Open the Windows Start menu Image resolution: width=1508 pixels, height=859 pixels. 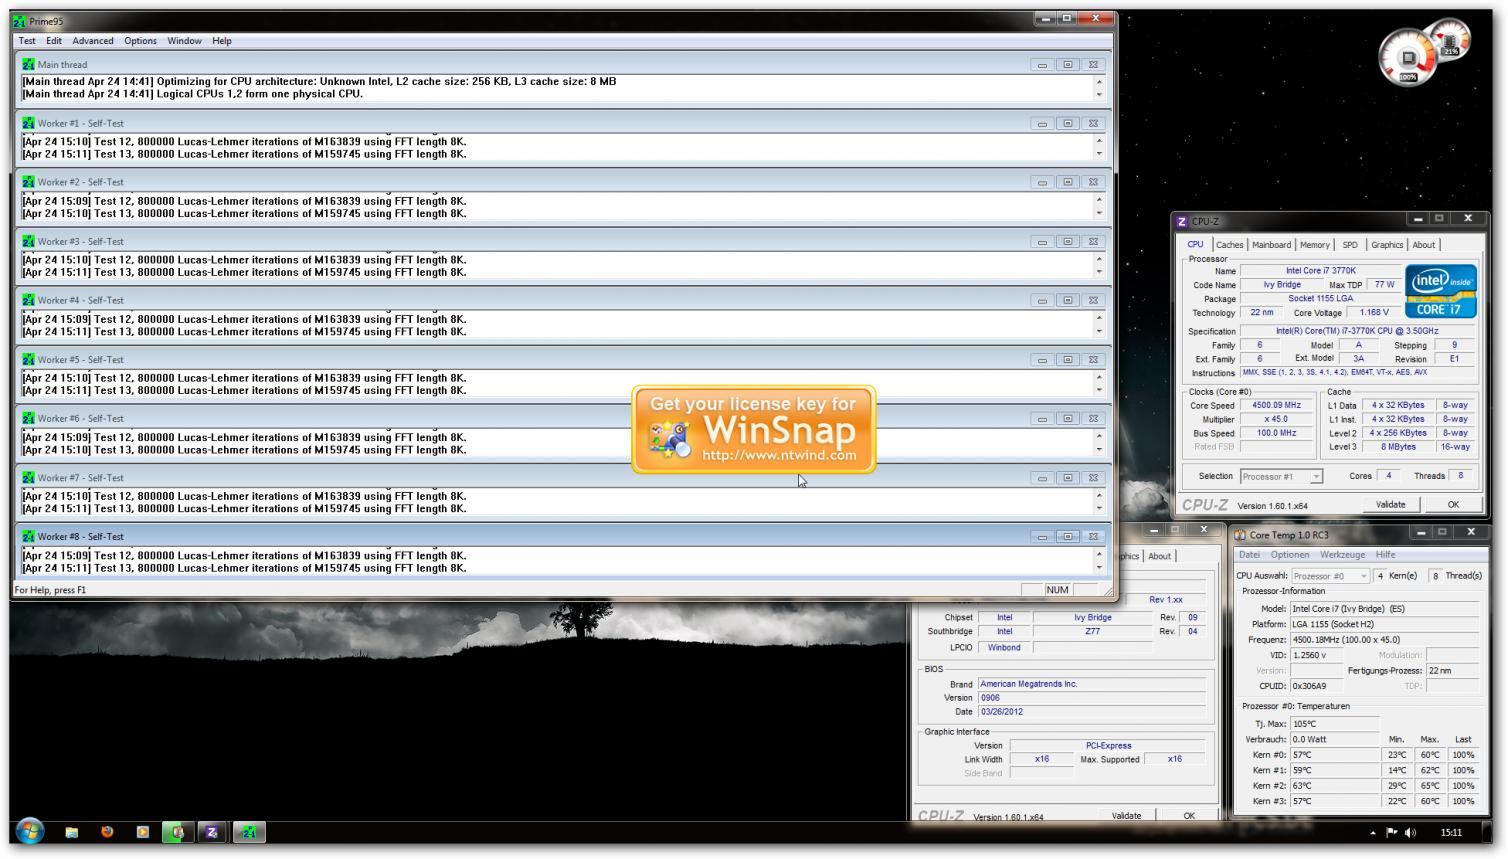click(x=30, y=831)
